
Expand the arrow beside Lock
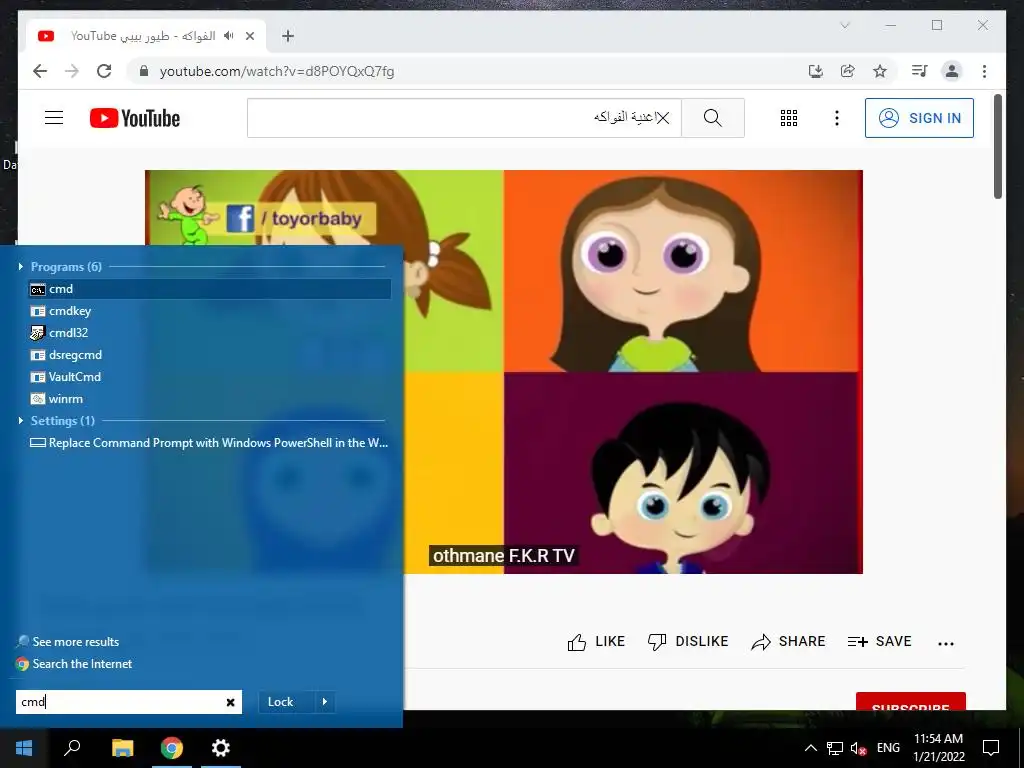coord(325,702)
